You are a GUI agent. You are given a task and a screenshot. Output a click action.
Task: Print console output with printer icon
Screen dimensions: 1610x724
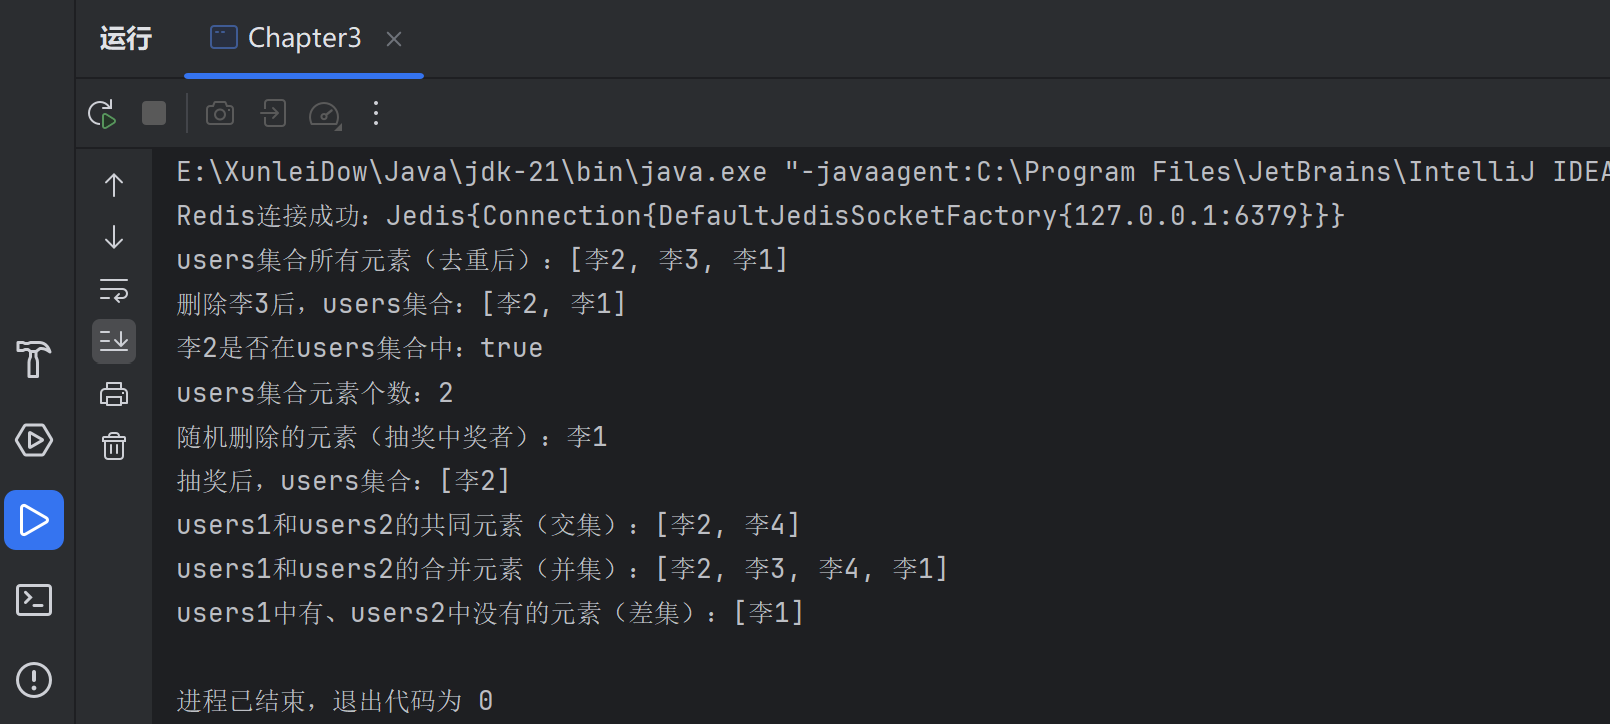coord(114,394)
